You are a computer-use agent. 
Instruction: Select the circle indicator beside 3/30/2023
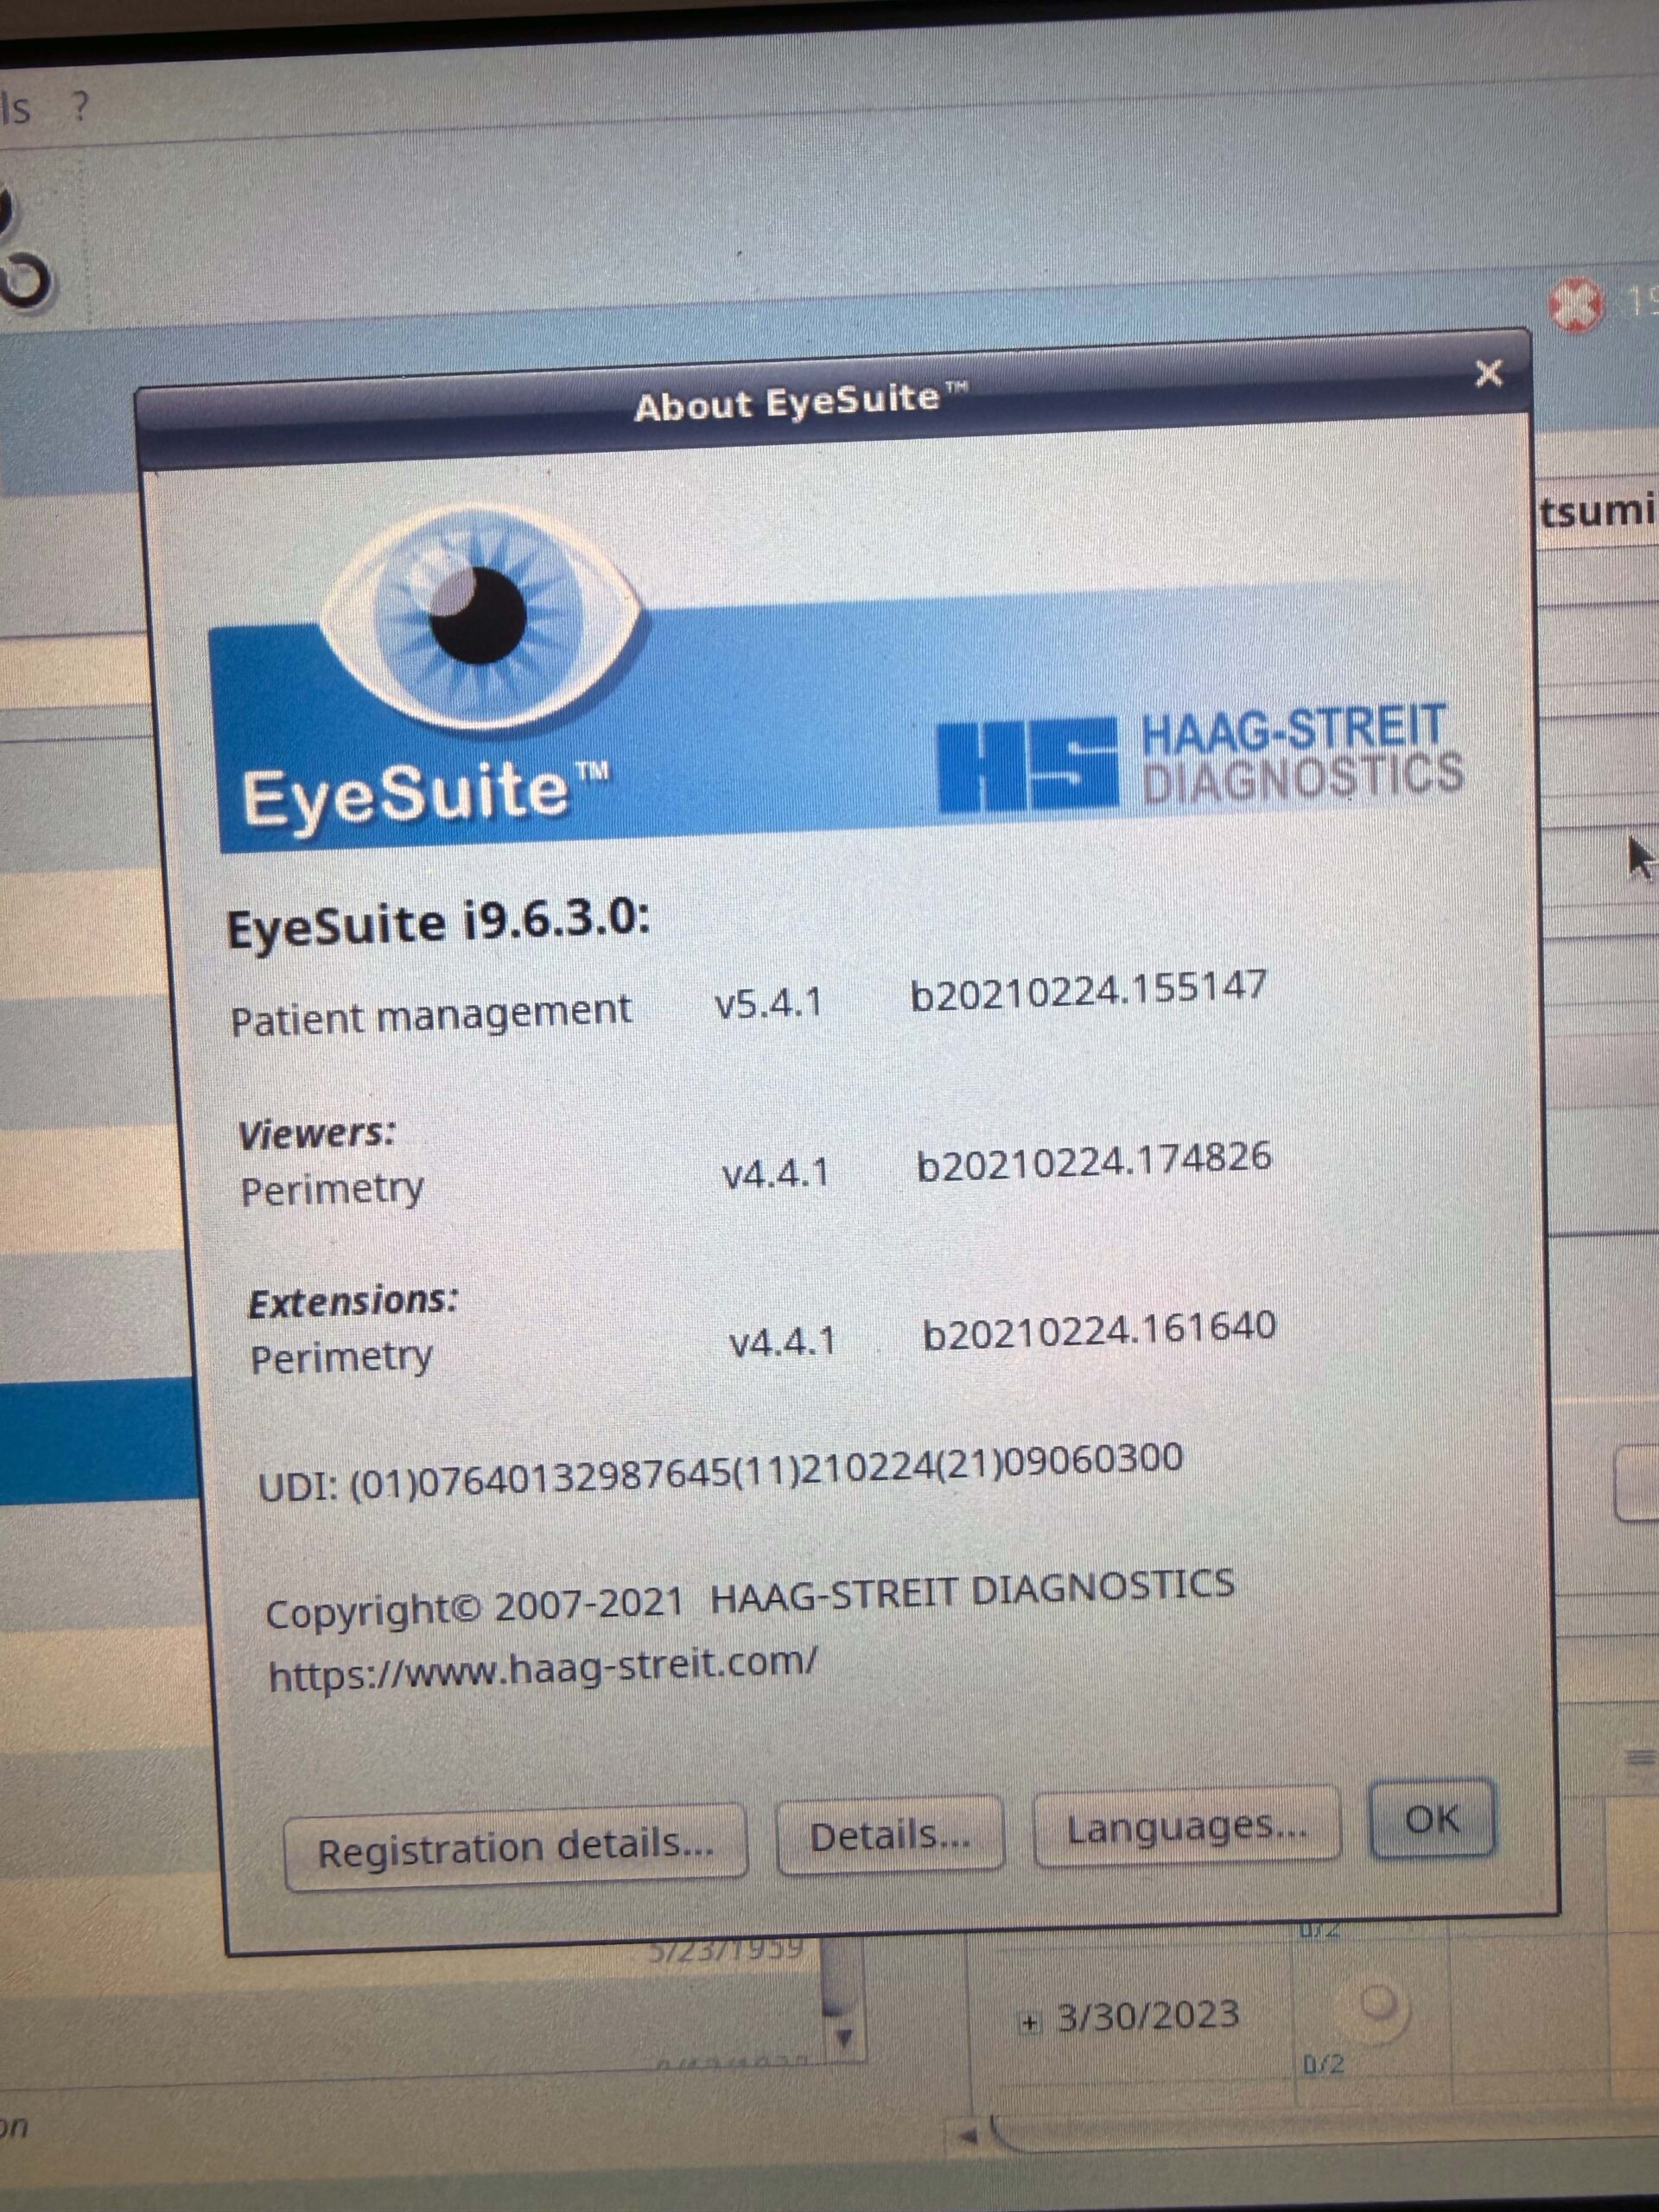(1379, 2002)
